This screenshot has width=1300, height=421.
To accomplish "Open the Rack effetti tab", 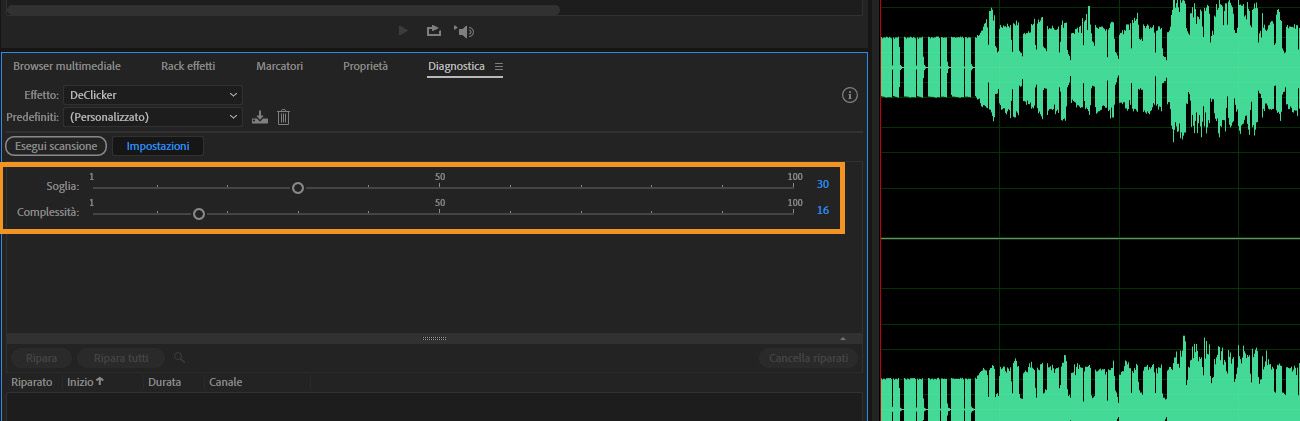I will coord(188,67).
